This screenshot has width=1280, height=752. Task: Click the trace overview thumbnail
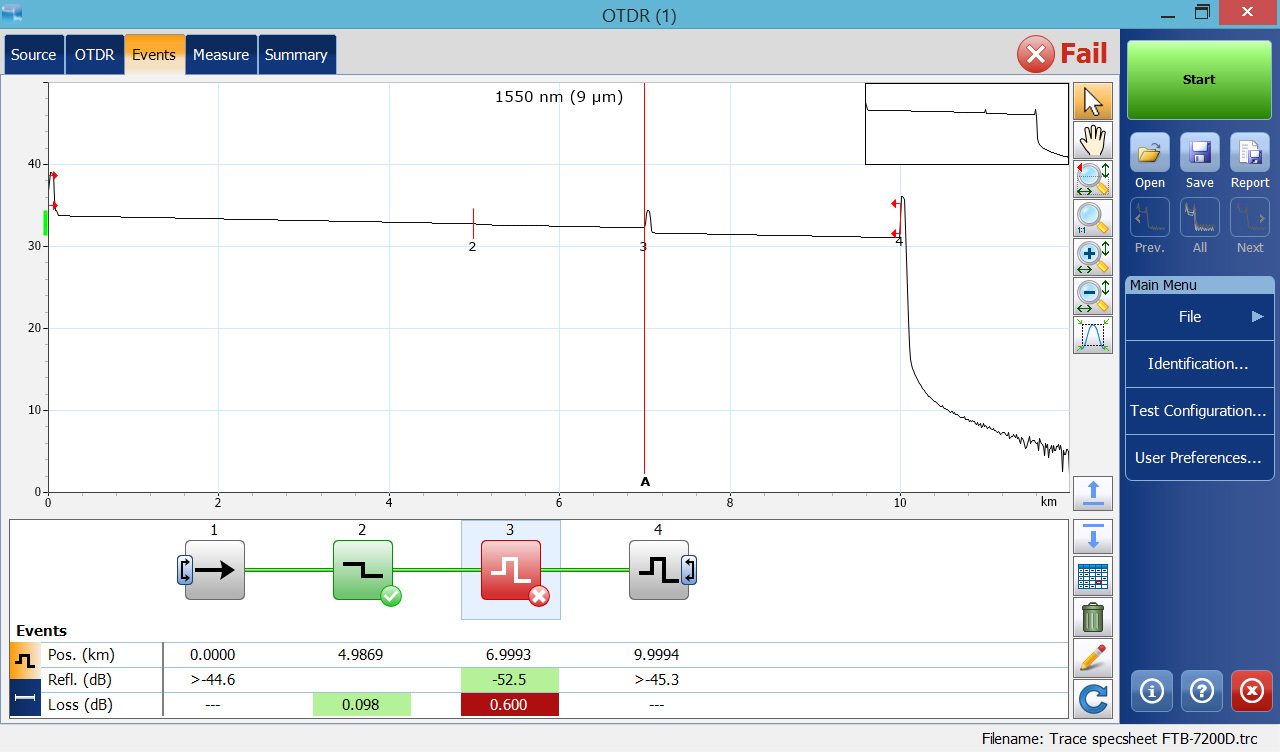[966, 124]
